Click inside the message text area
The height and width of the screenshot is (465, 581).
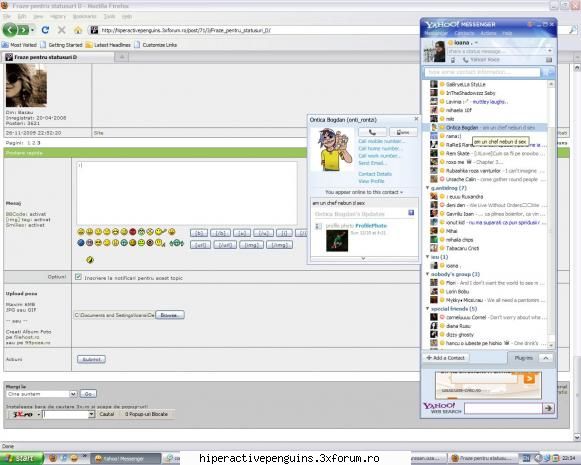pyautogui.click(x=187, y=193)
